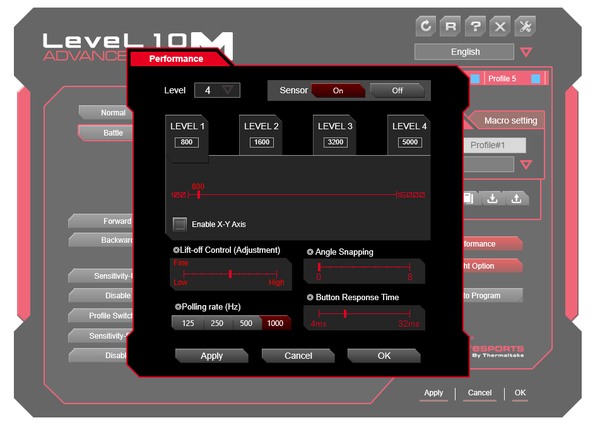Open the Macro setting tab
The image size is (600, 425).
pos(510,120)
